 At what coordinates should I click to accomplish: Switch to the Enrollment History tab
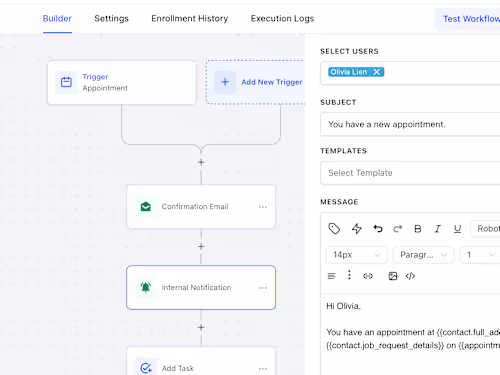pos(190,19)
